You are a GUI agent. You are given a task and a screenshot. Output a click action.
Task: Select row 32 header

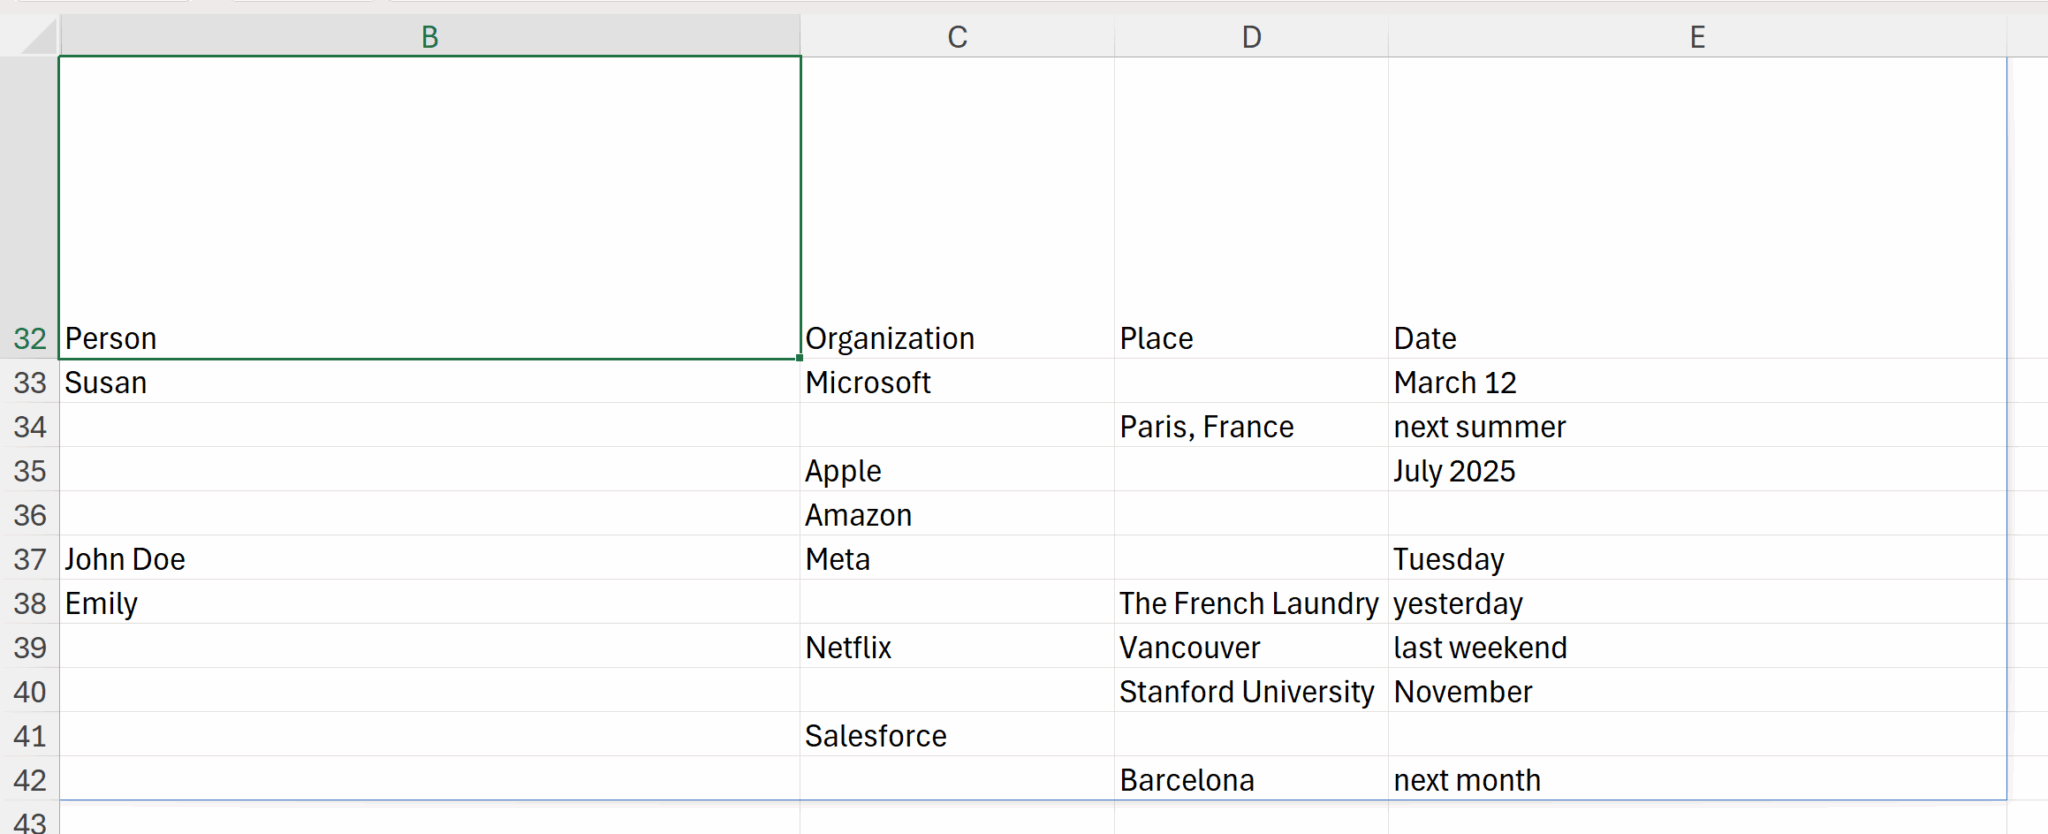coord(30,207)
